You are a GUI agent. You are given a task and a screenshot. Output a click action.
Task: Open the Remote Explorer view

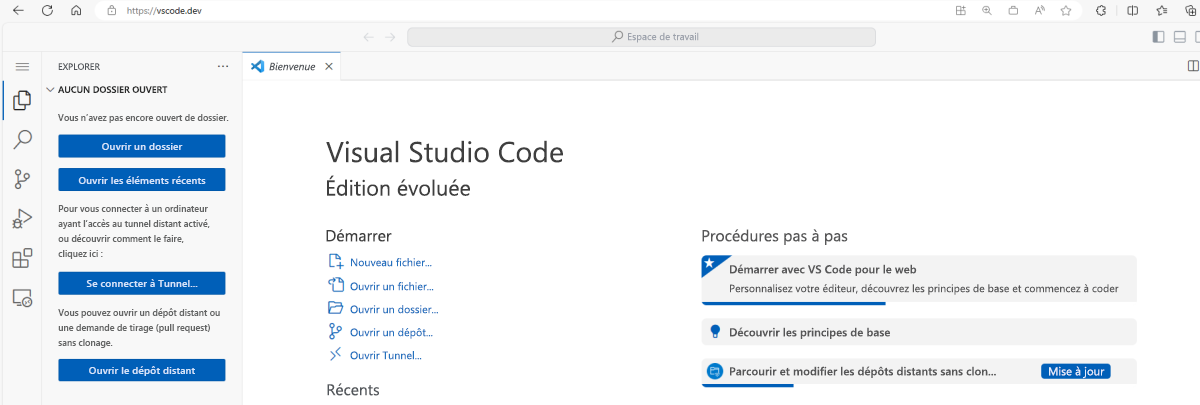coord(21,298)
